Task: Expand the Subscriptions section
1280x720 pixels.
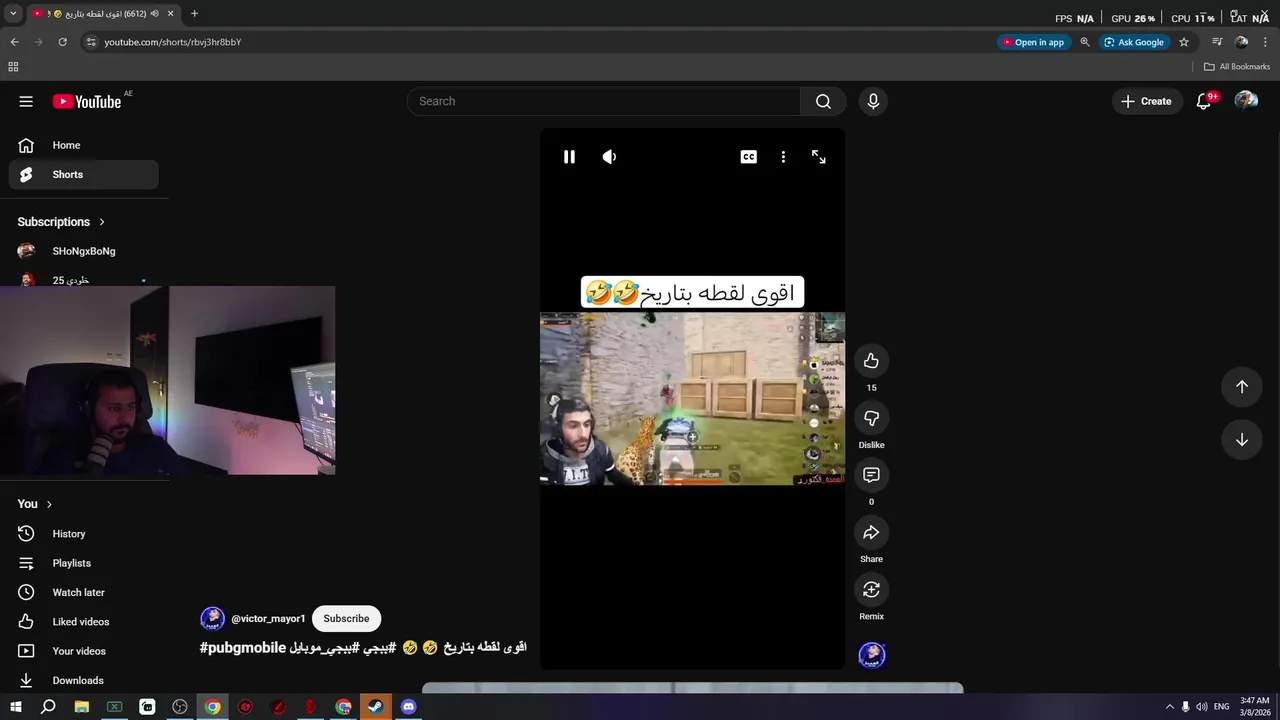Action: (61, 222)
